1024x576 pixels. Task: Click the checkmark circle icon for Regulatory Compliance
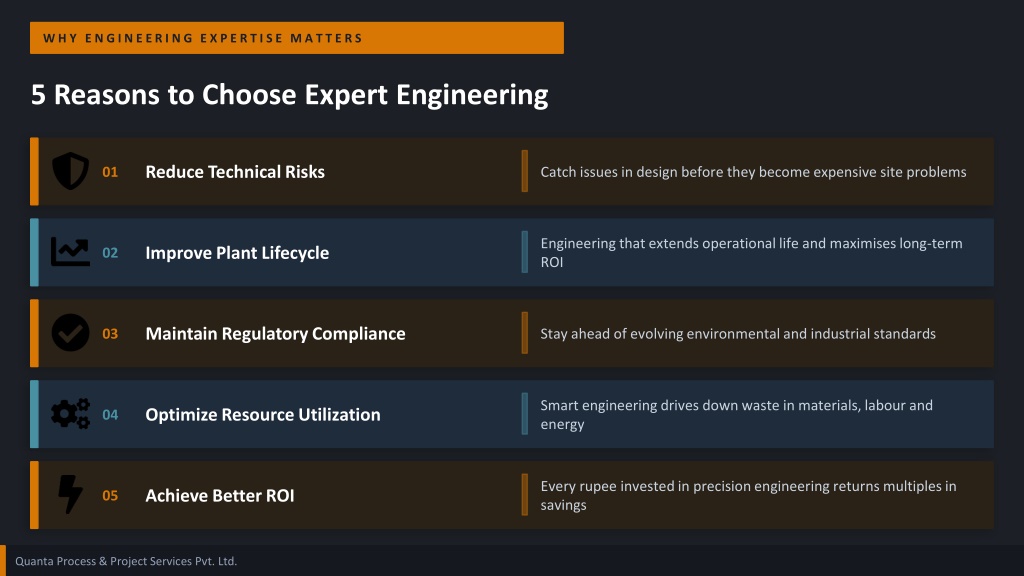pyautogui.click(x=71, y=333)
